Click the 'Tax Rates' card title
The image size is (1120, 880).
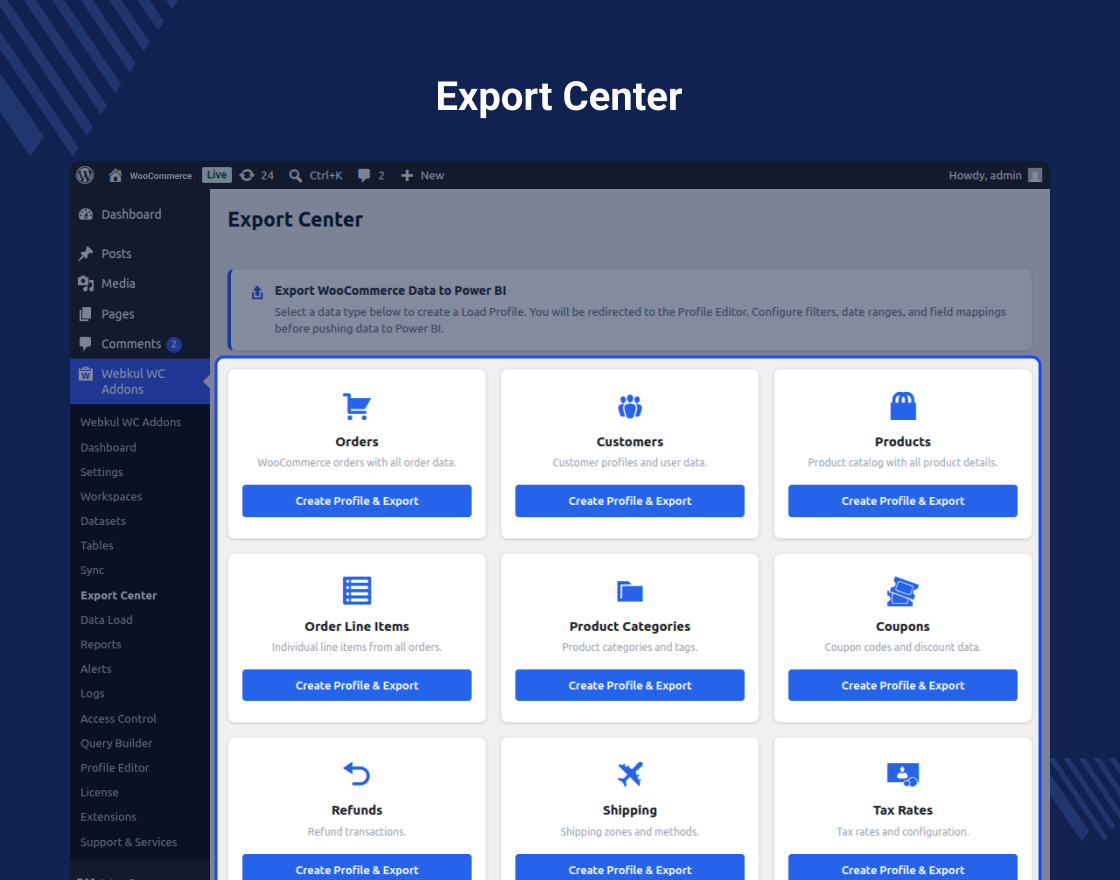pyautogui.click(x=903, y=810)
